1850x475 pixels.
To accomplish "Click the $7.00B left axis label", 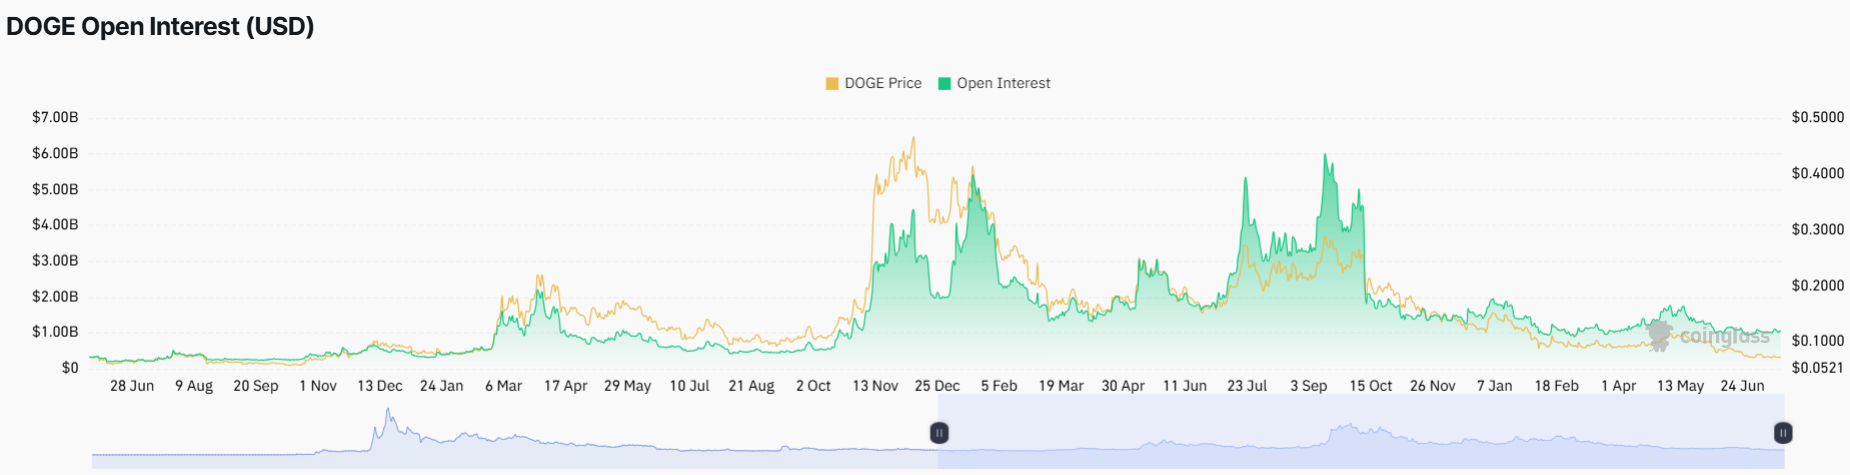I will coord(55,117).
